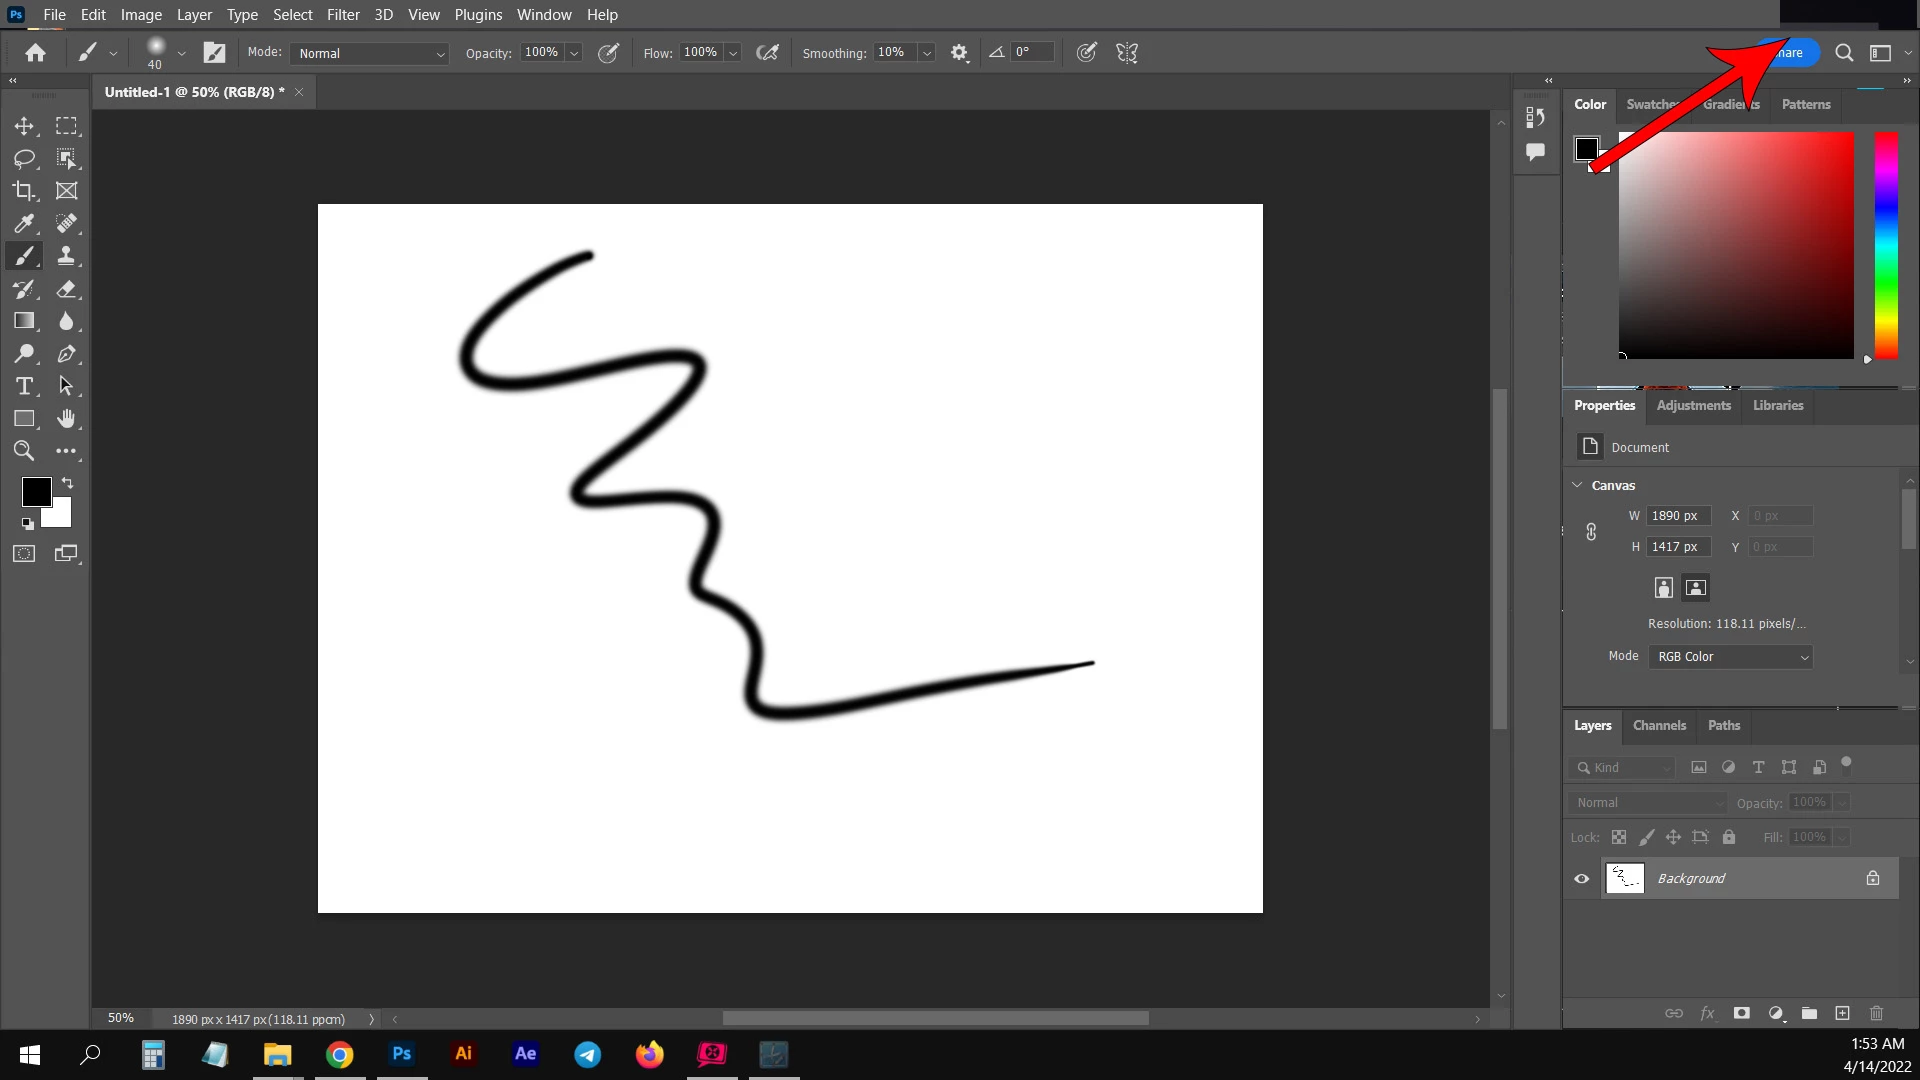
Task: Click the Zoom tool
Action: click(24, 451)
